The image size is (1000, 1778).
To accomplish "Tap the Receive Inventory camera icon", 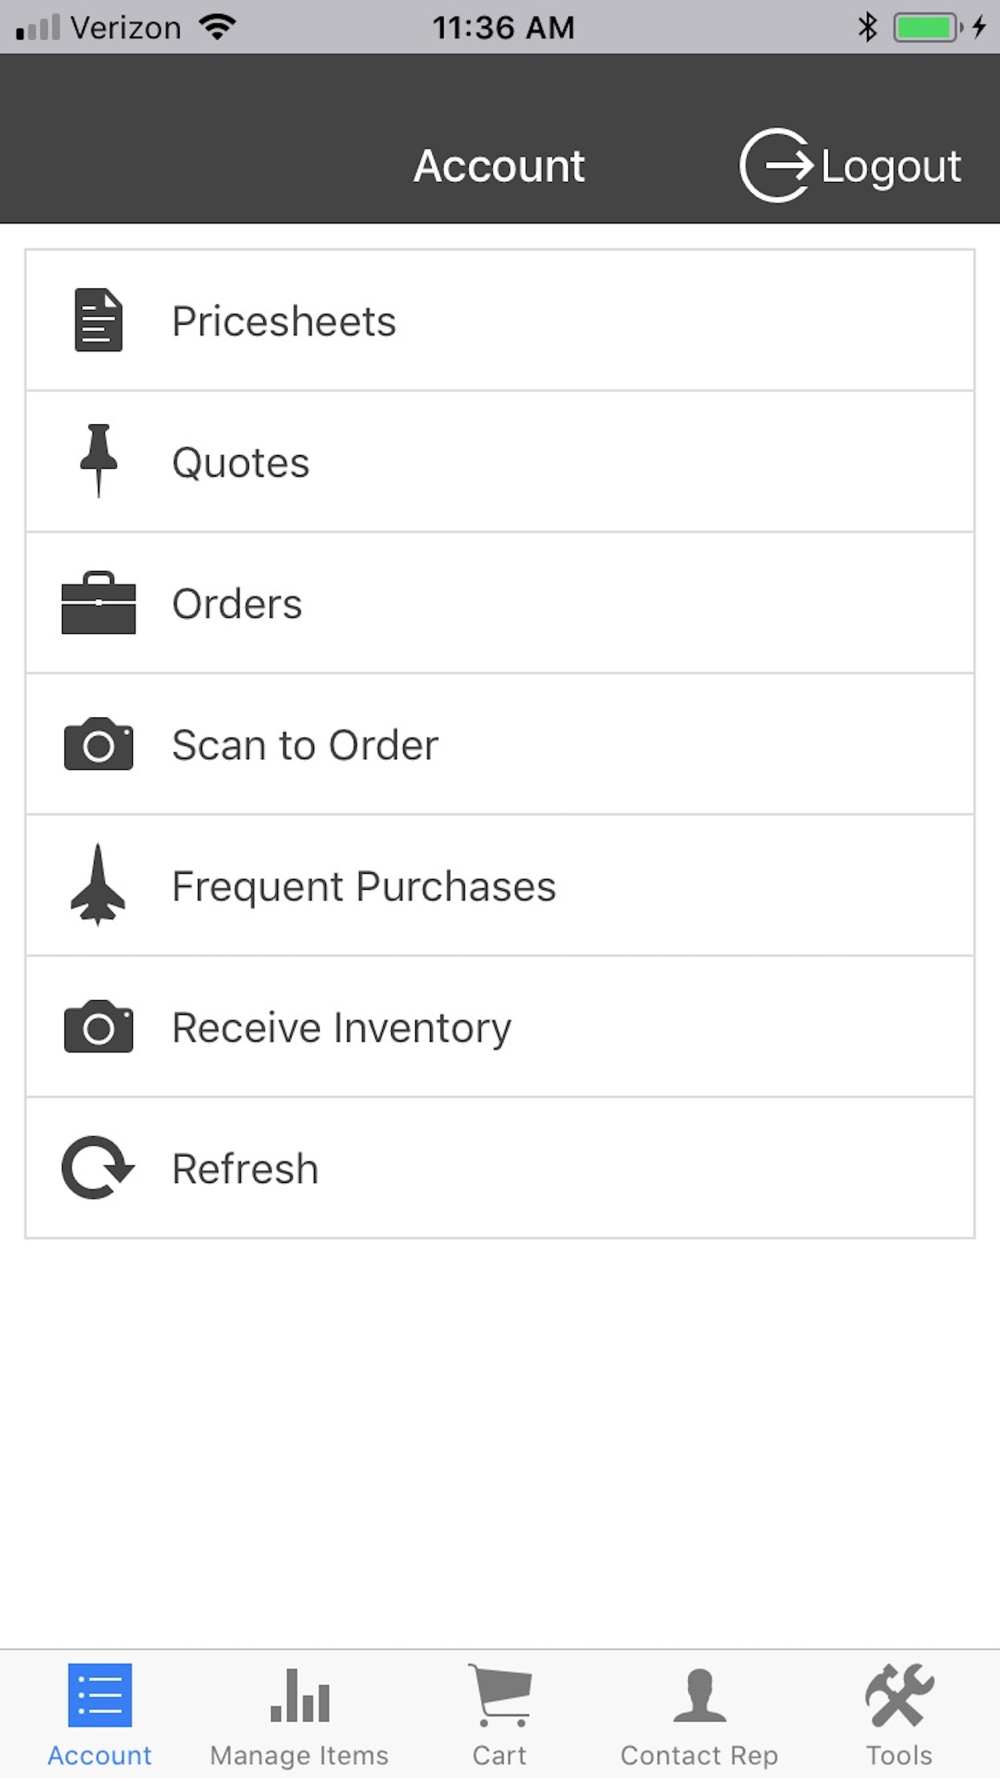I will coord(98,1026).
